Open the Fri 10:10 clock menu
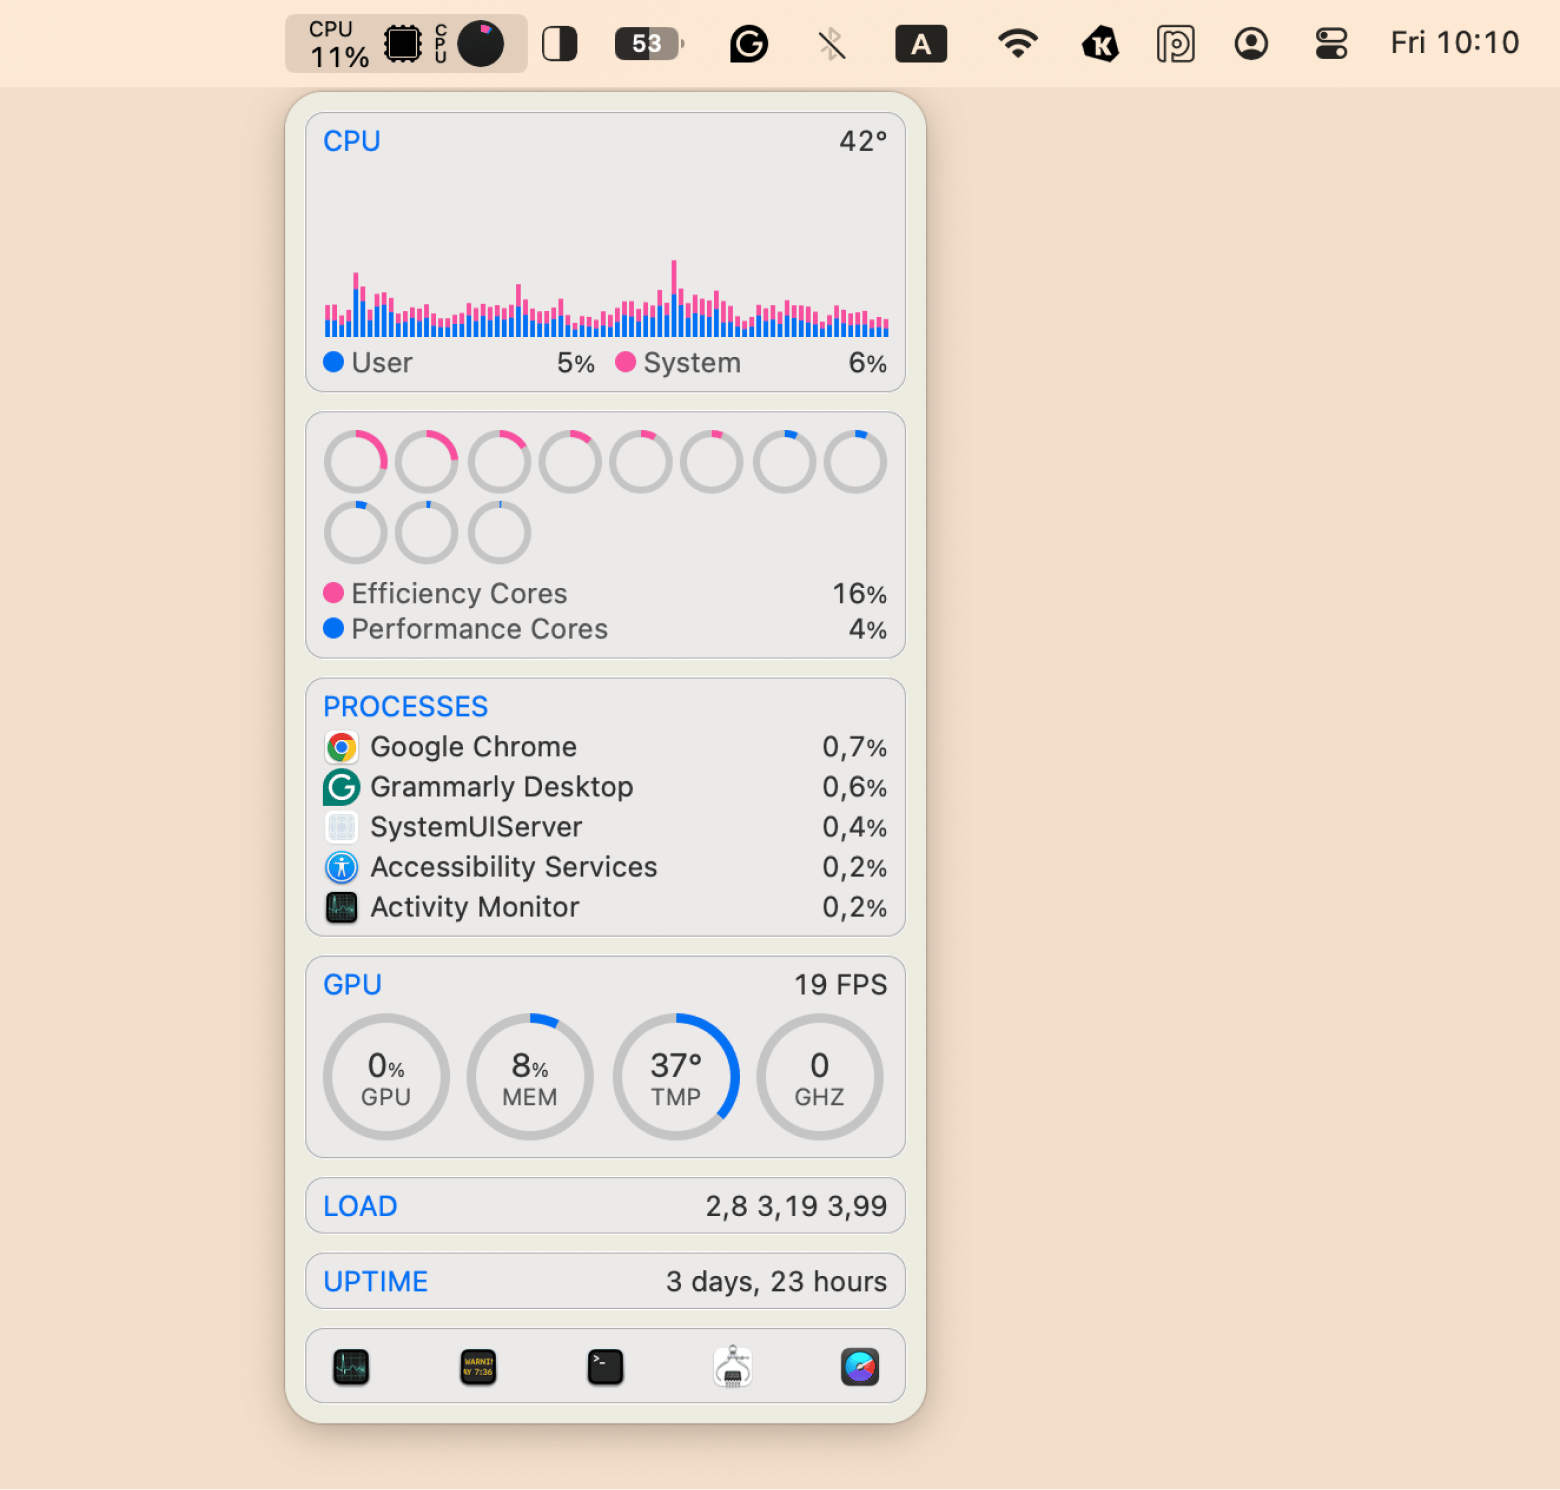 [1454, 43]
